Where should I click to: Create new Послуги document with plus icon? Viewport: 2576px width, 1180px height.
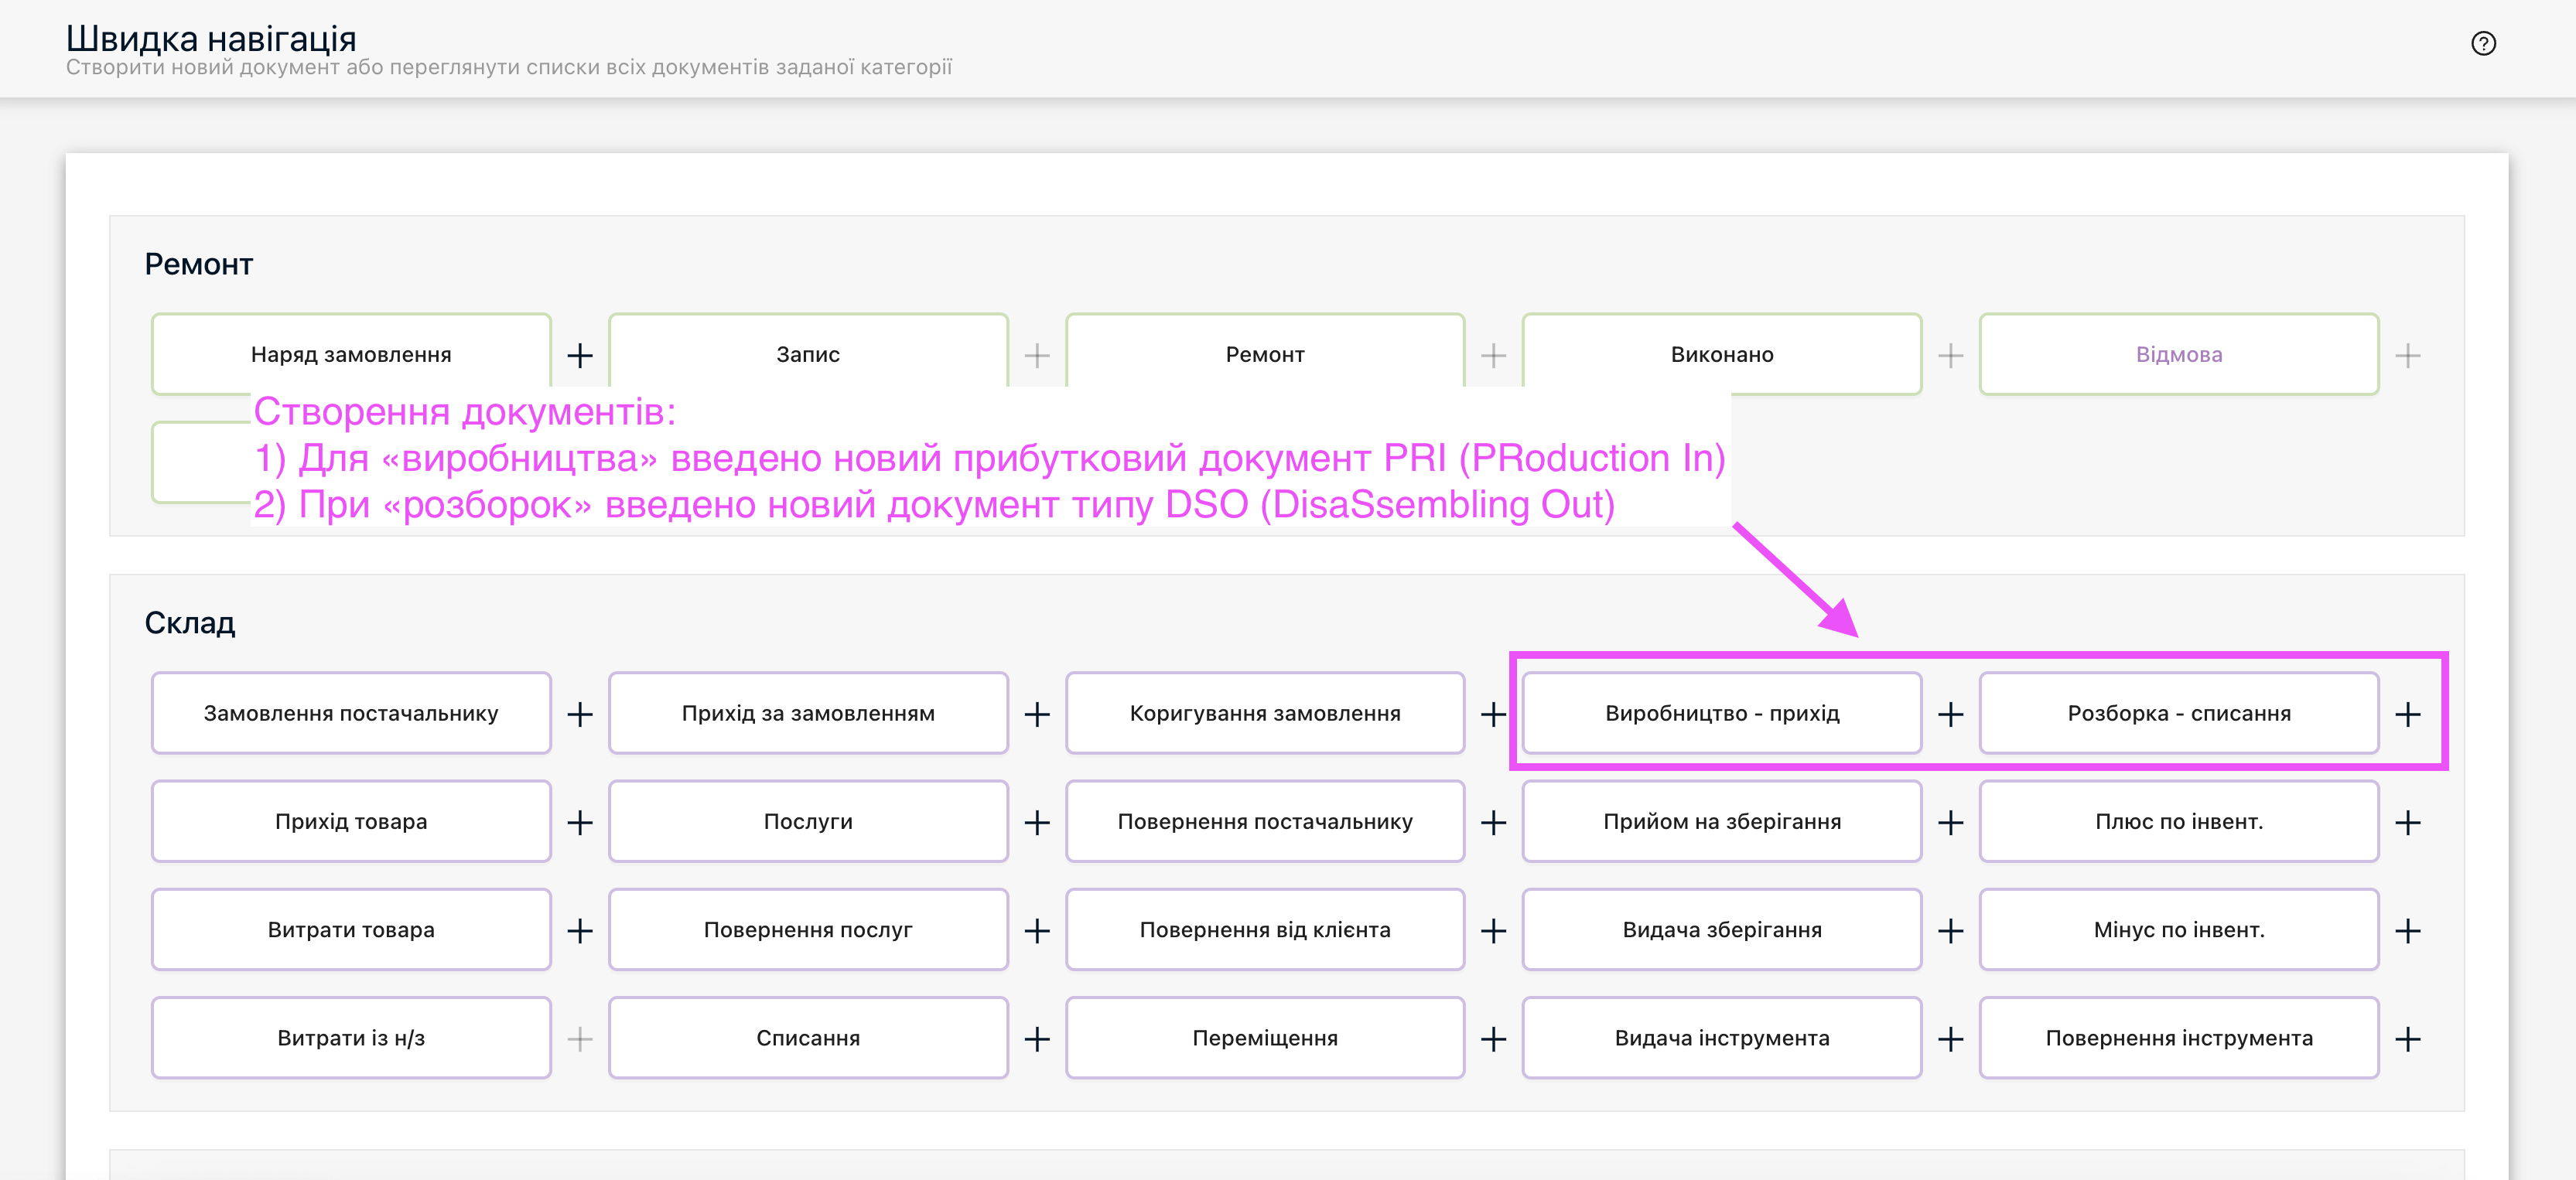coord(1037,822)
